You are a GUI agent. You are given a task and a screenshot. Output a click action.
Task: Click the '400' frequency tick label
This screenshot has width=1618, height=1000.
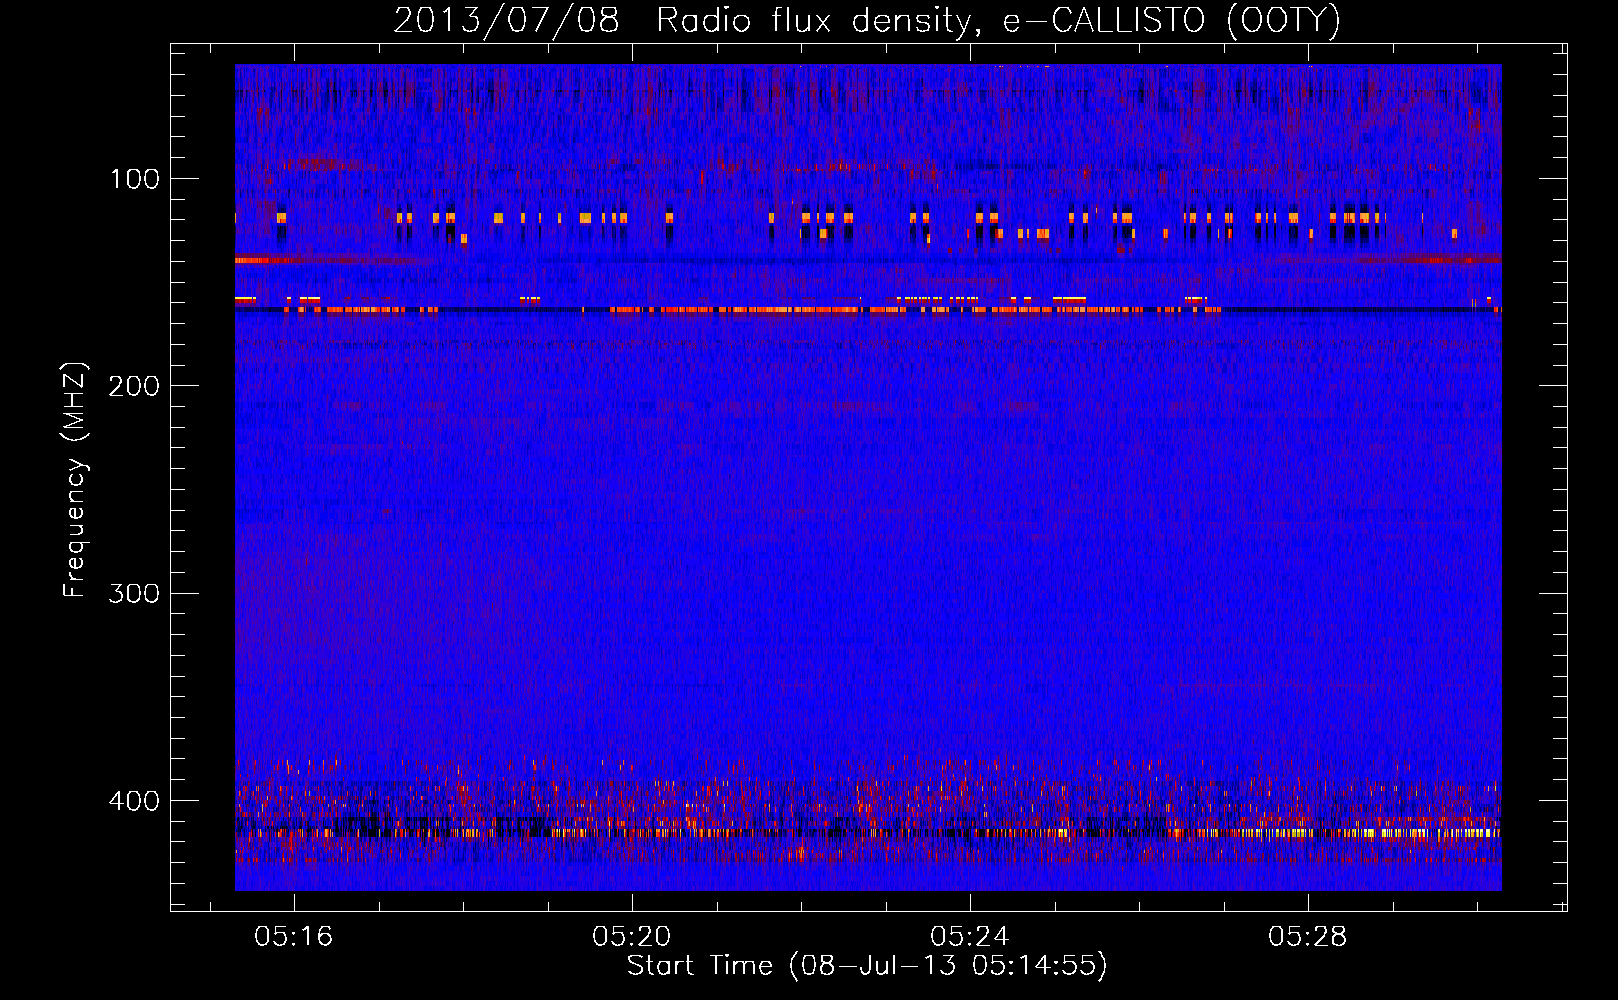point(134,801)
